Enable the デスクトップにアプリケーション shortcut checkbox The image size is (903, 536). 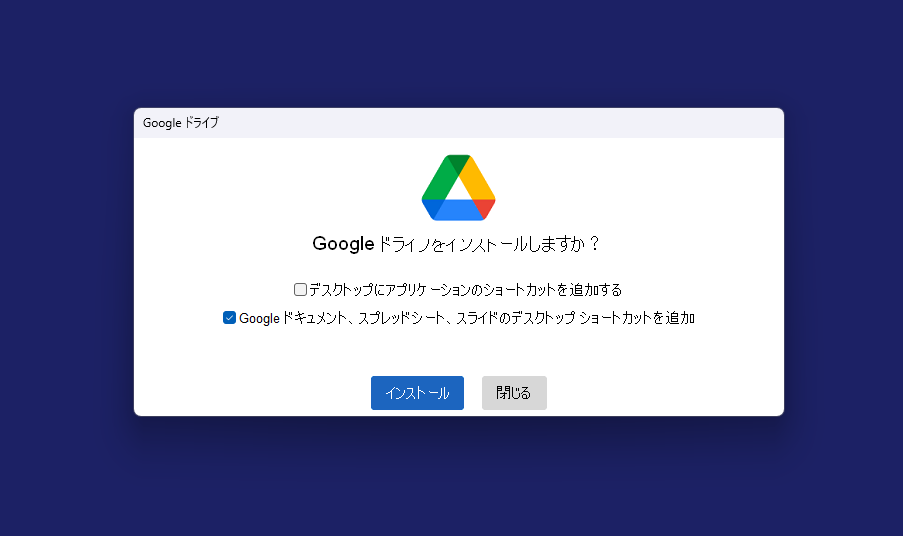tap(300, 290)
